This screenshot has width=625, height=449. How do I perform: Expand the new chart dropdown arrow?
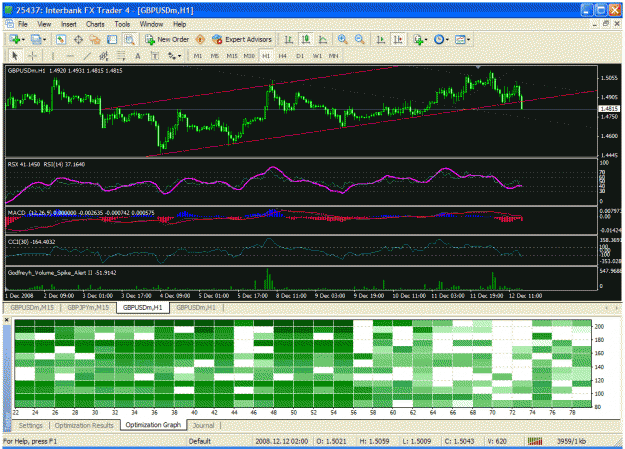pos(23,40)
